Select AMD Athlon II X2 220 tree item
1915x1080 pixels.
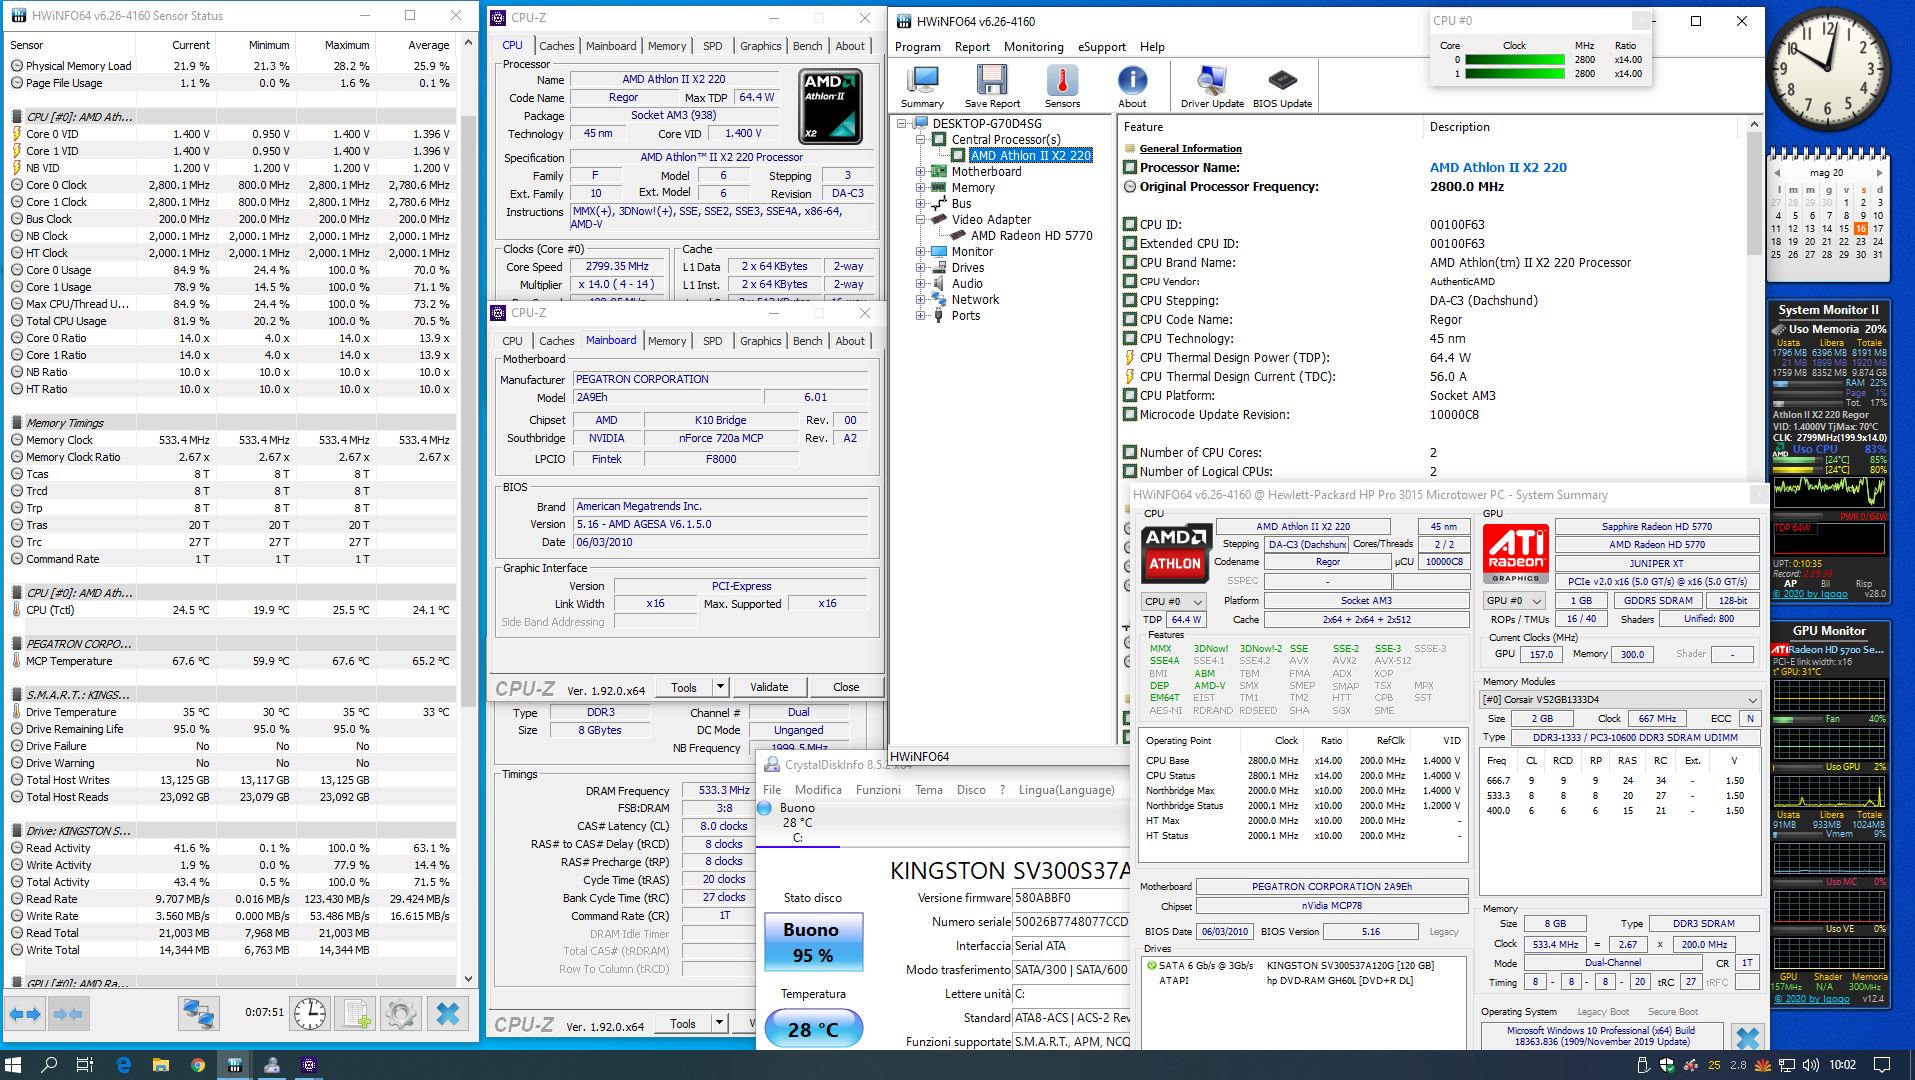click(1030, 156)
